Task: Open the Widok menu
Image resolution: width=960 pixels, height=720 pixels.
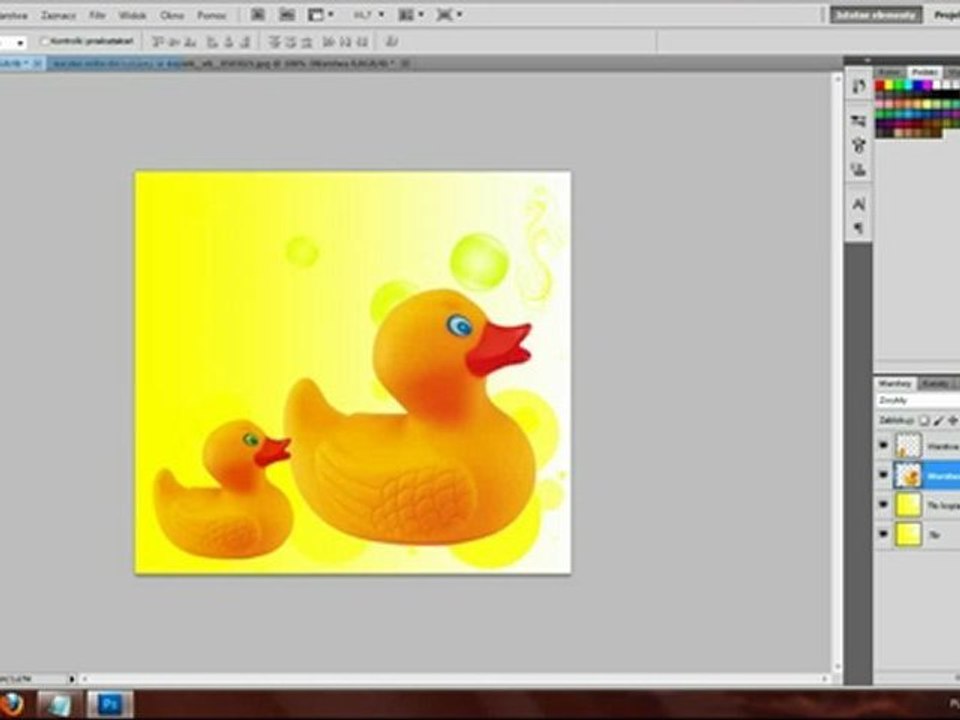Action: click(x=132, y=15)
